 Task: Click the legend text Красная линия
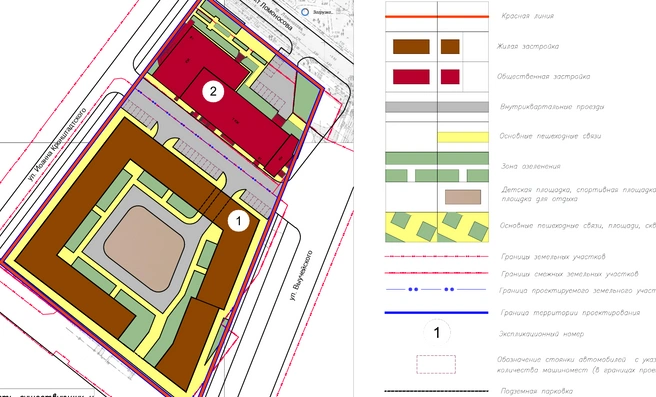point(527,16)
